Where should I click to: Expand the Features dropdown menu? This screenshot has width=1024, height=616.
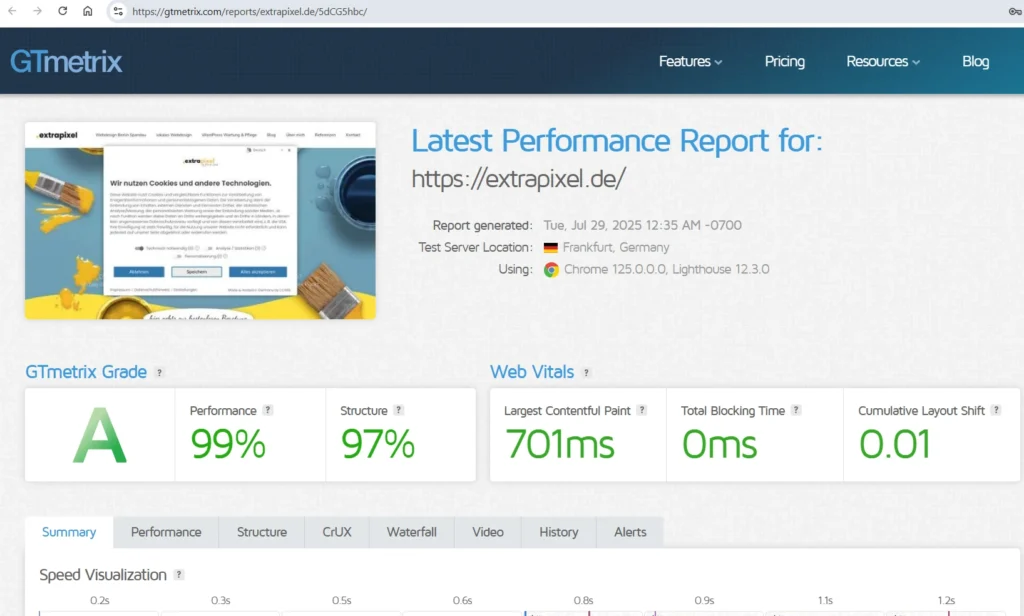[690, 61]
